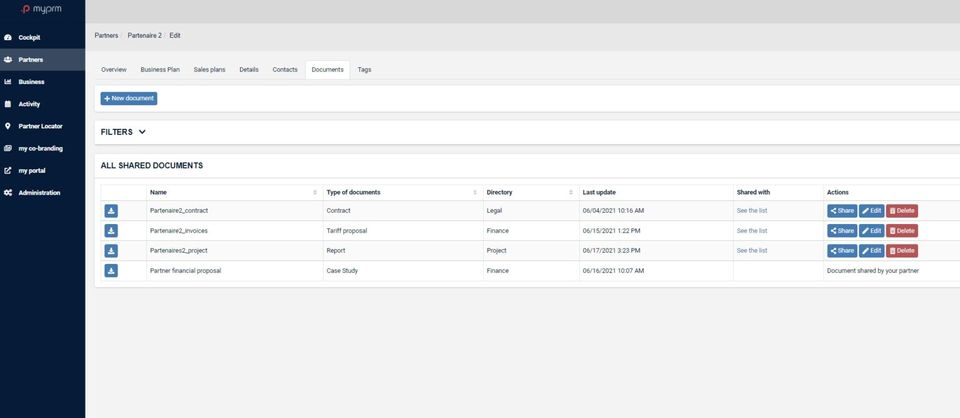Open the Business sidebar section
960x418 pixels.
42,82
